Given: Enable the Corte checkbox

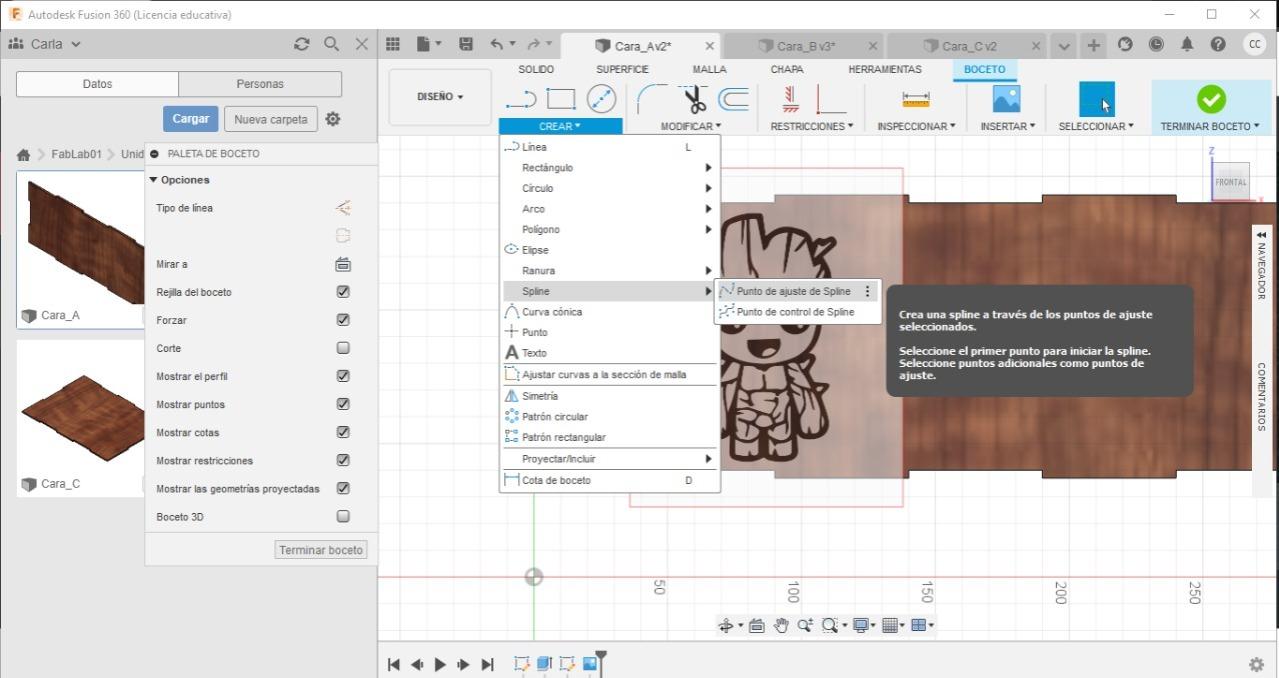Looking at the screenshot, I should 343,348.
